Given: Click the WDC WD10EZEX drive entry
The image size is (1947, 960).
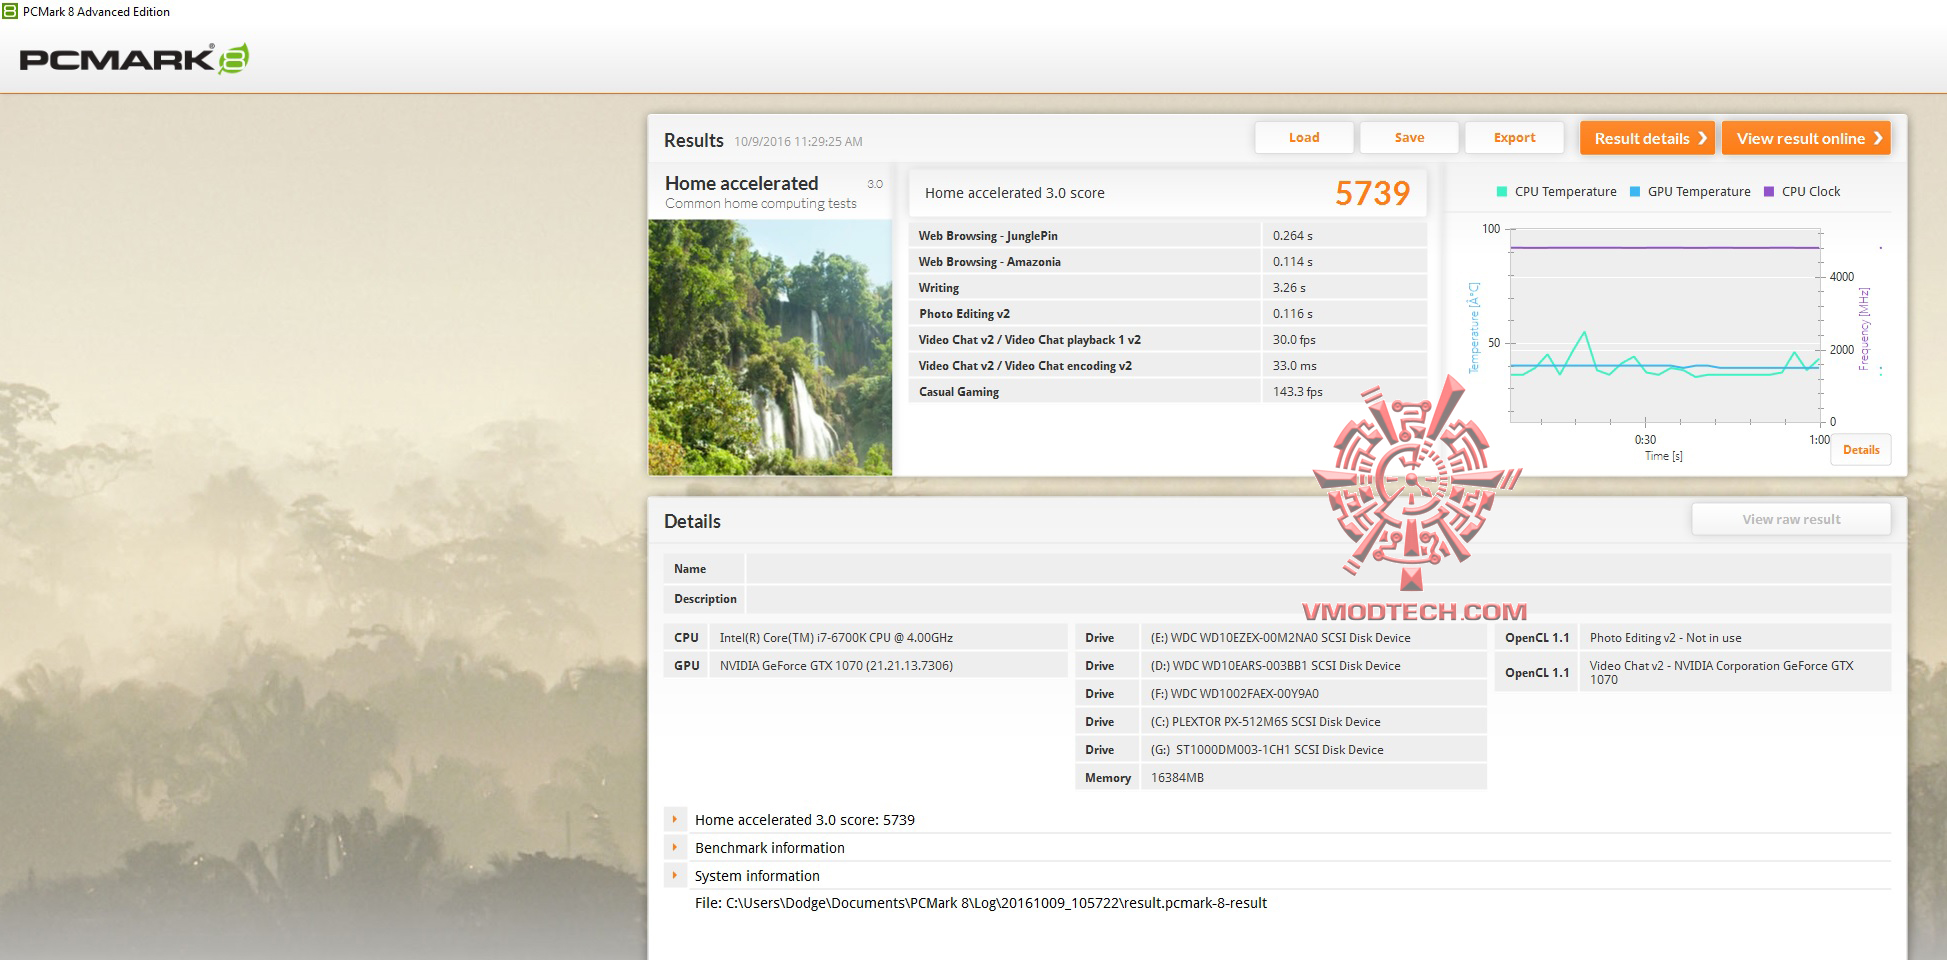Looking at the screenshot, I should pos(1280,638).
